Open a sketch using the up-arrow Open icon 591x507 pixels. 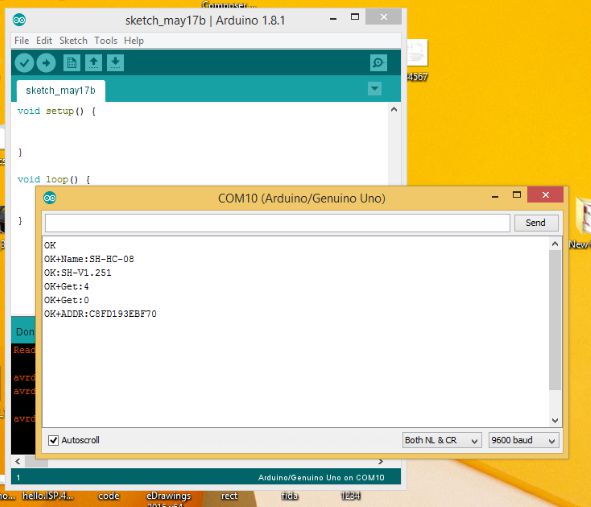coord(93,63)
